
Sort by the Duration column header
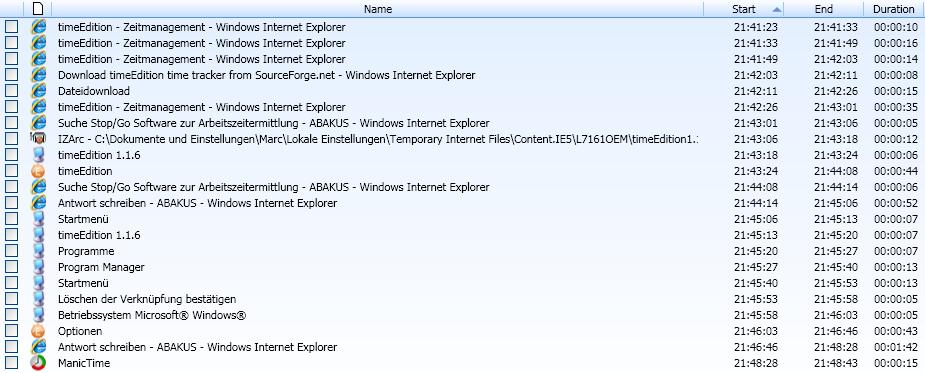click(x=893, y=9)
